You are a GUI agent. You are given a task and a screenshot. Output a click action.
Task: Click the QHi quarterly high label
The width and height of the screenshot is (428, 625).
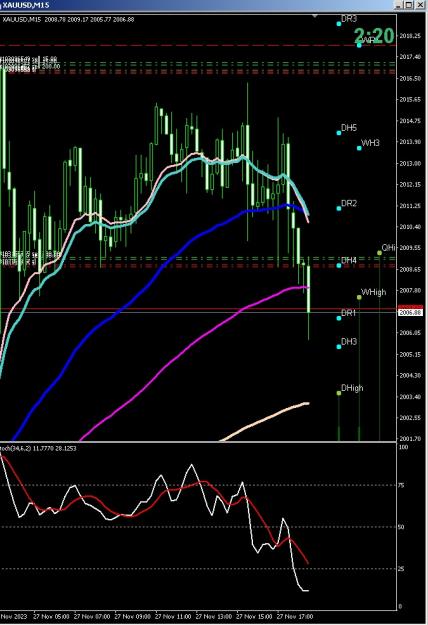pyautogui.click(x=389, y=248)
